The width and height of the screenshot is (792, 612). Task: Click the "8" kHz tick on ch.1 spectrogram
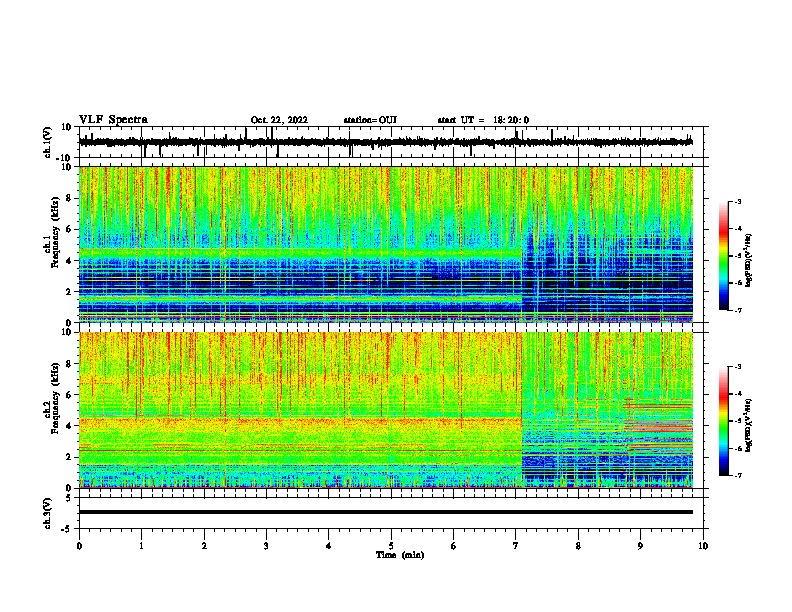pos(70,198)
